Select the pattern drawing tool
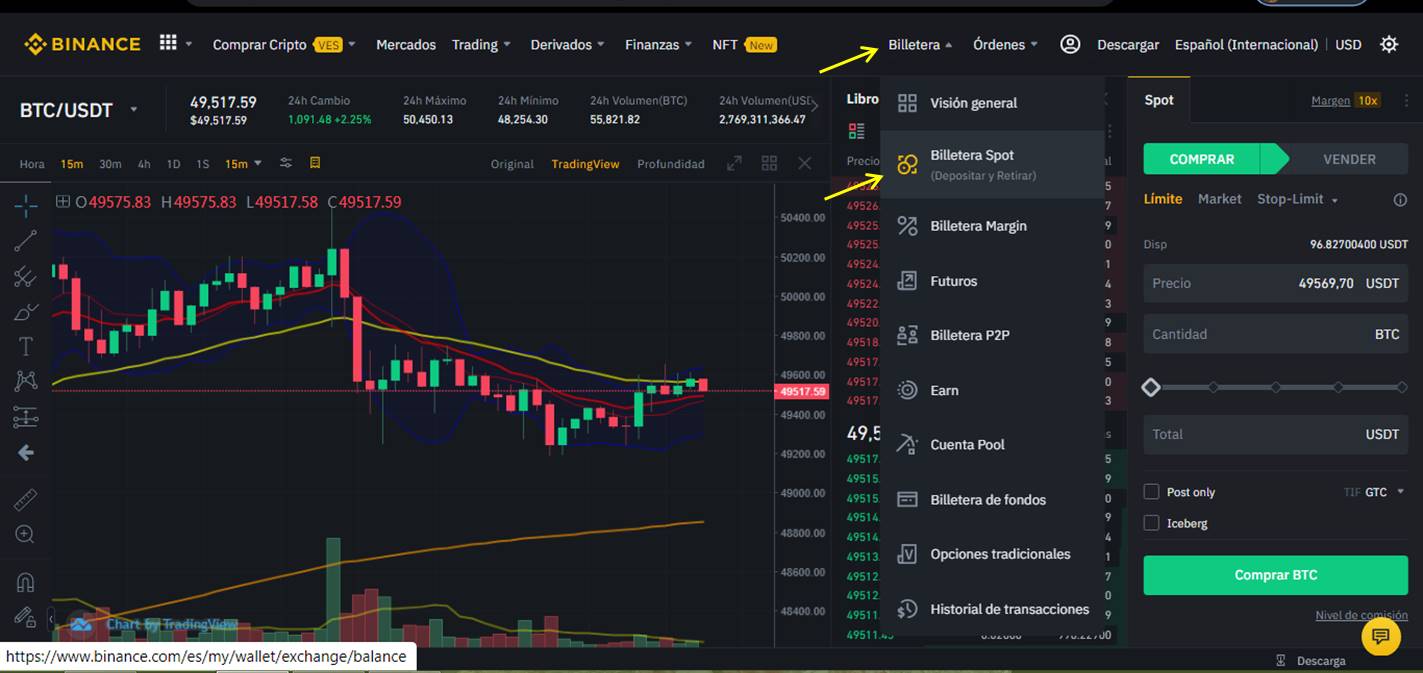Screen dimensions: 1423x673 pos(26,381)
